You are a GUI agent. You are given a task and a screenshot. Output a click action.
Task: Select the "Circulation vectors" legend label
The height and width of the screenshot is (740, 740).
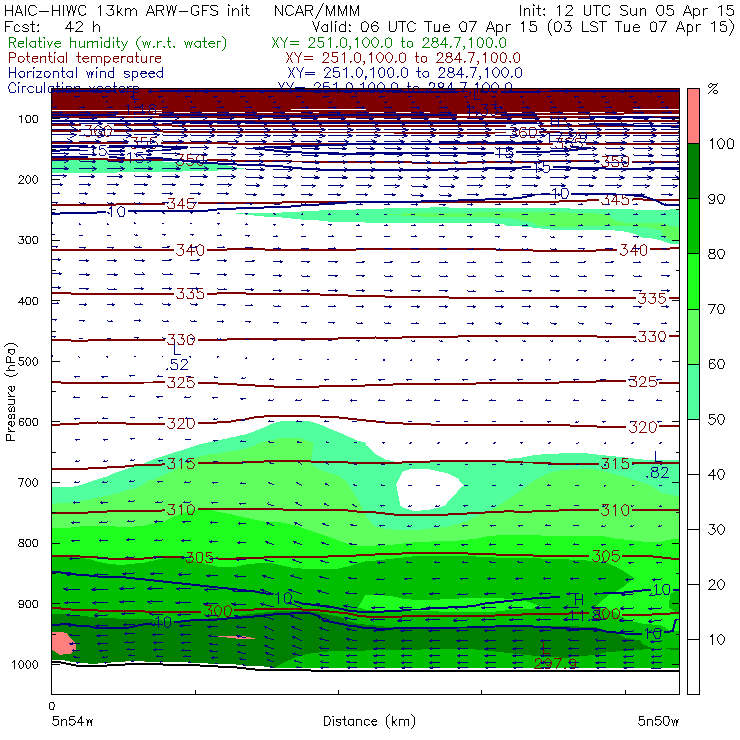click(x=73, y=87)
